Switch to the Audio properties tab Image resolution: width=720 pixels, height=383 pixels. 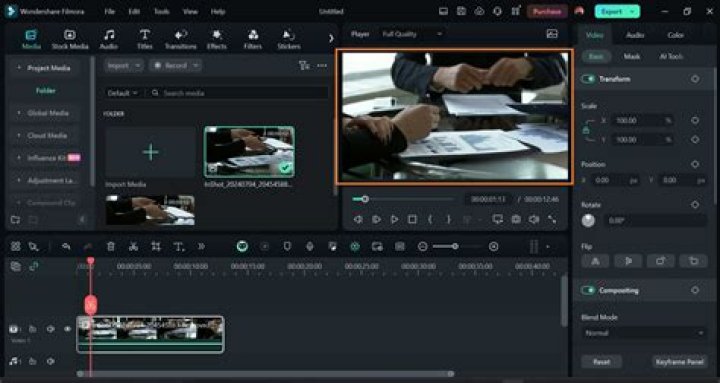tap(635, 35)
